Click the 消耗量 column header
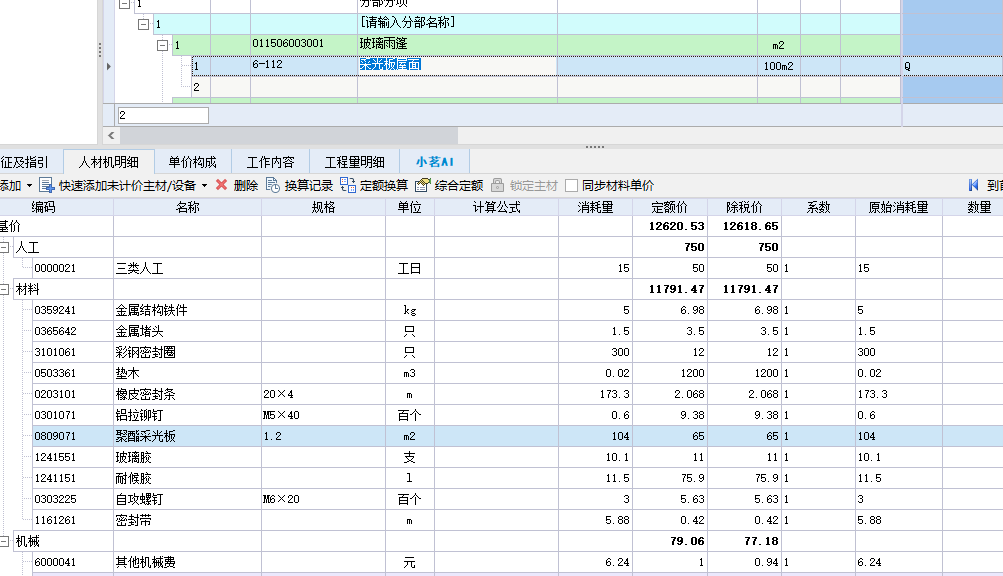1003x576 pixels. click(596, 207)
